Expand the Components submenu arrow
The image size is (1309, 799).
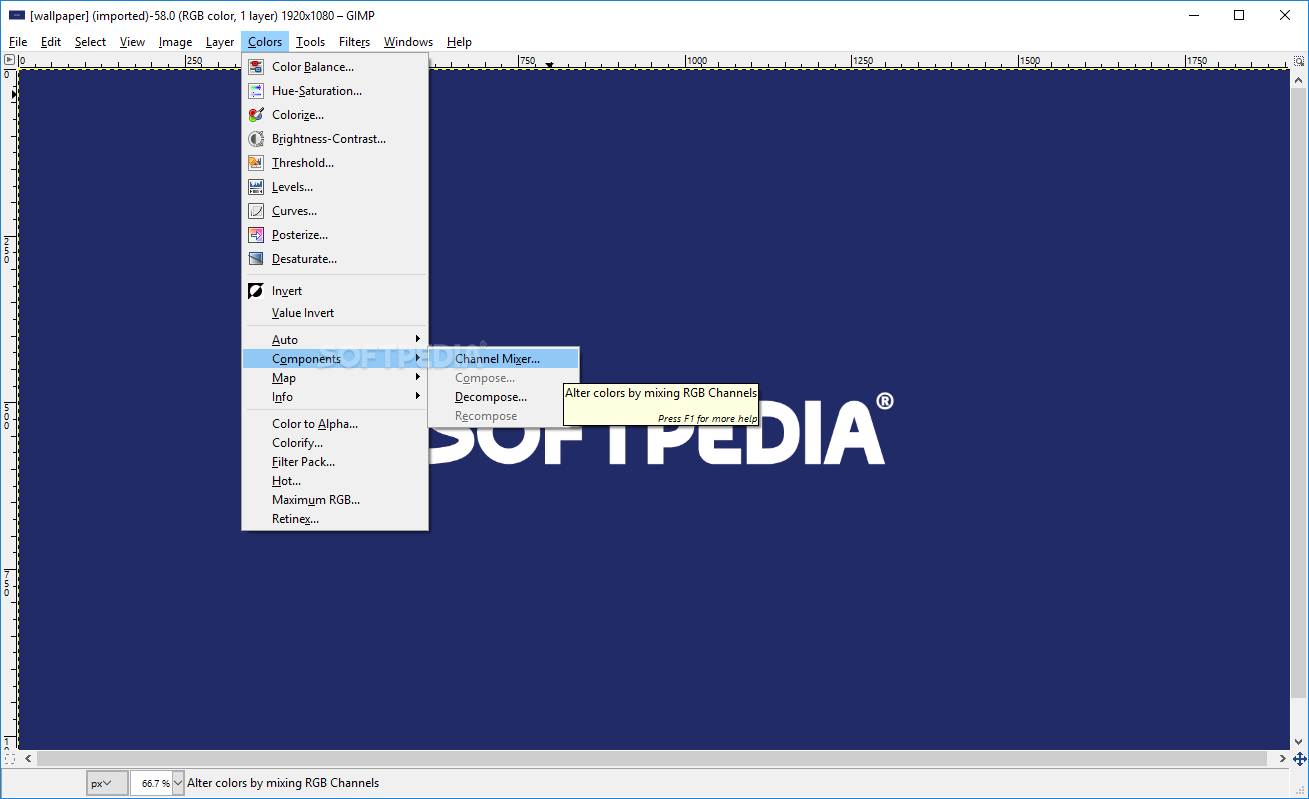[418, 359]
